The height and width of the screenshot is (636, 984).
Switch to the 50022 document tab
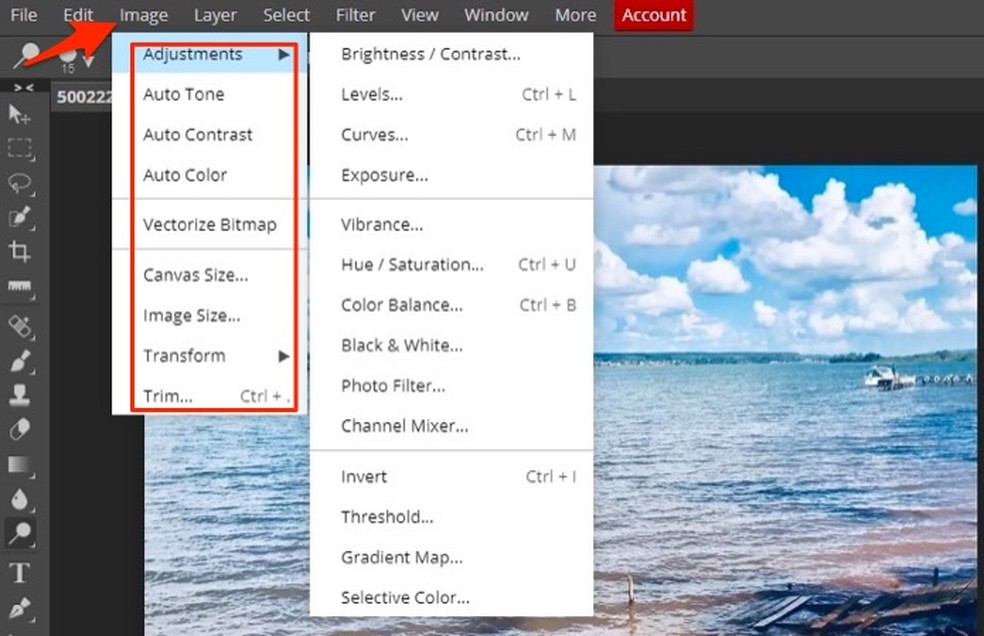pos(83,96)
